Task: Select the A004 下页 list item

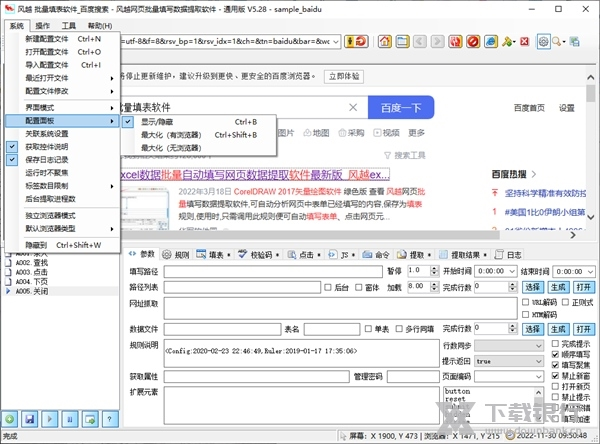Action: (x=31, y=282)
